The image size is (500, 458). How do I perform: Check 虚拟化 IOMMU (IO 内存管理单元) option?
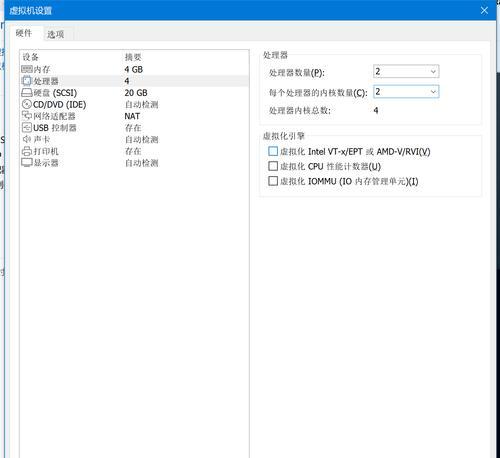point(273,181)
